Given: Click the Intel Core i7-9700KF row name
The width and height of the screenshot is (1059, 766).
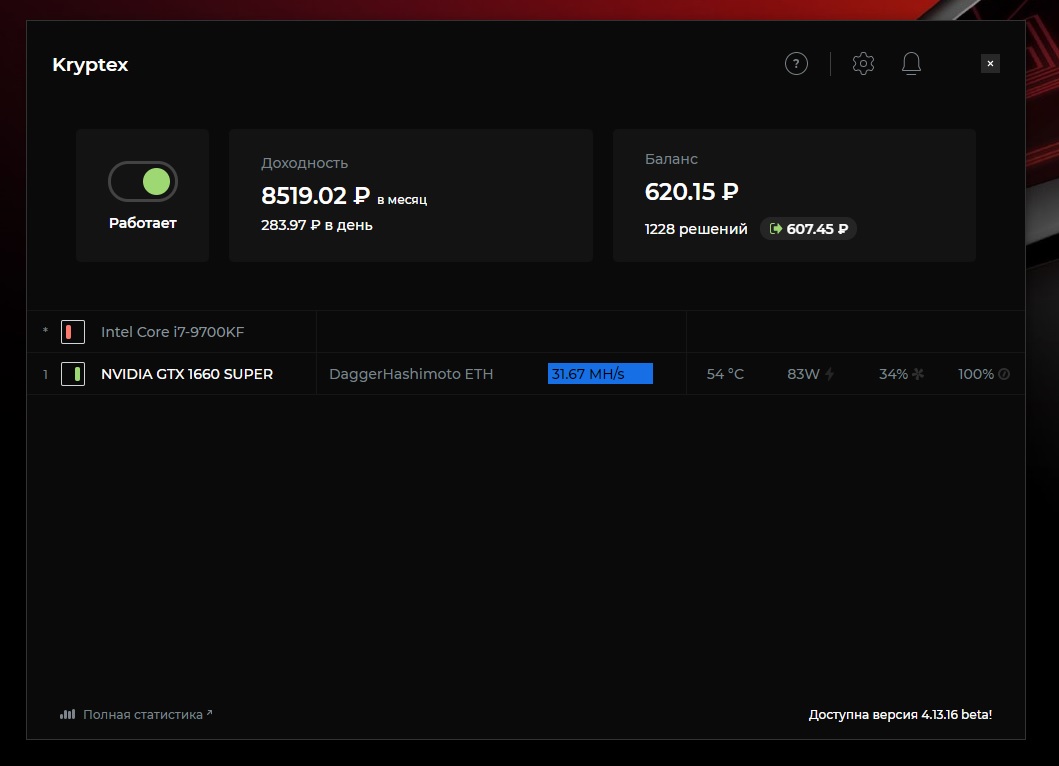Looking at the screenshot, I should (172, 332).
